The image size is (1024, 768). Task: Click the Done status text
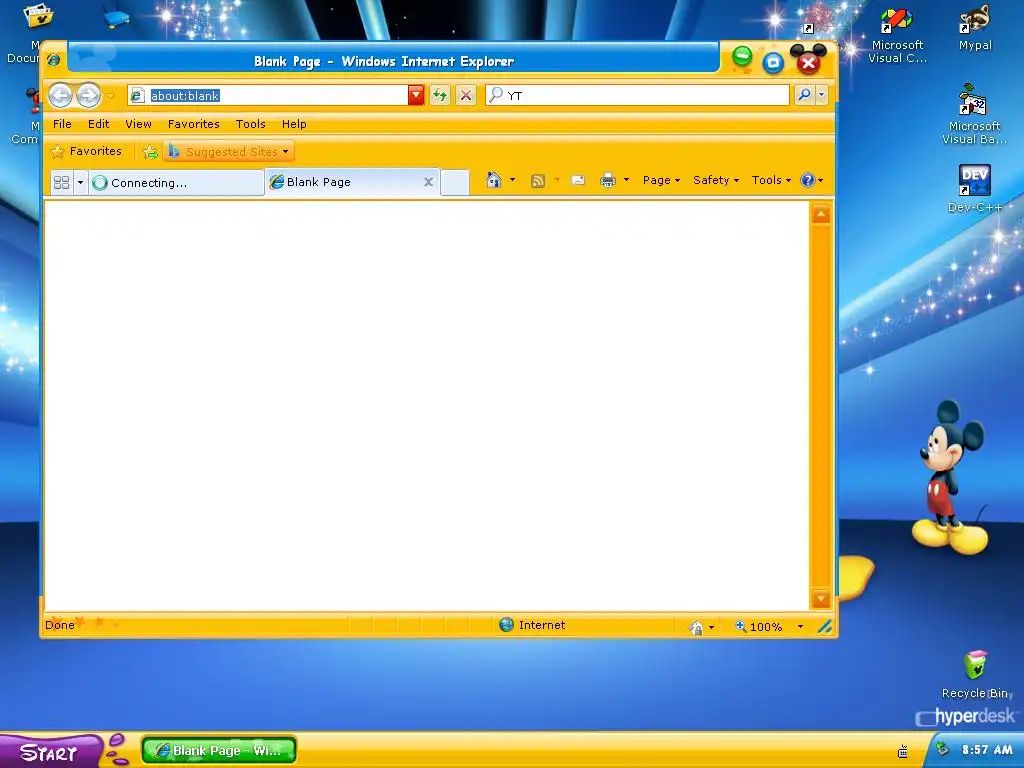[59, 625]
